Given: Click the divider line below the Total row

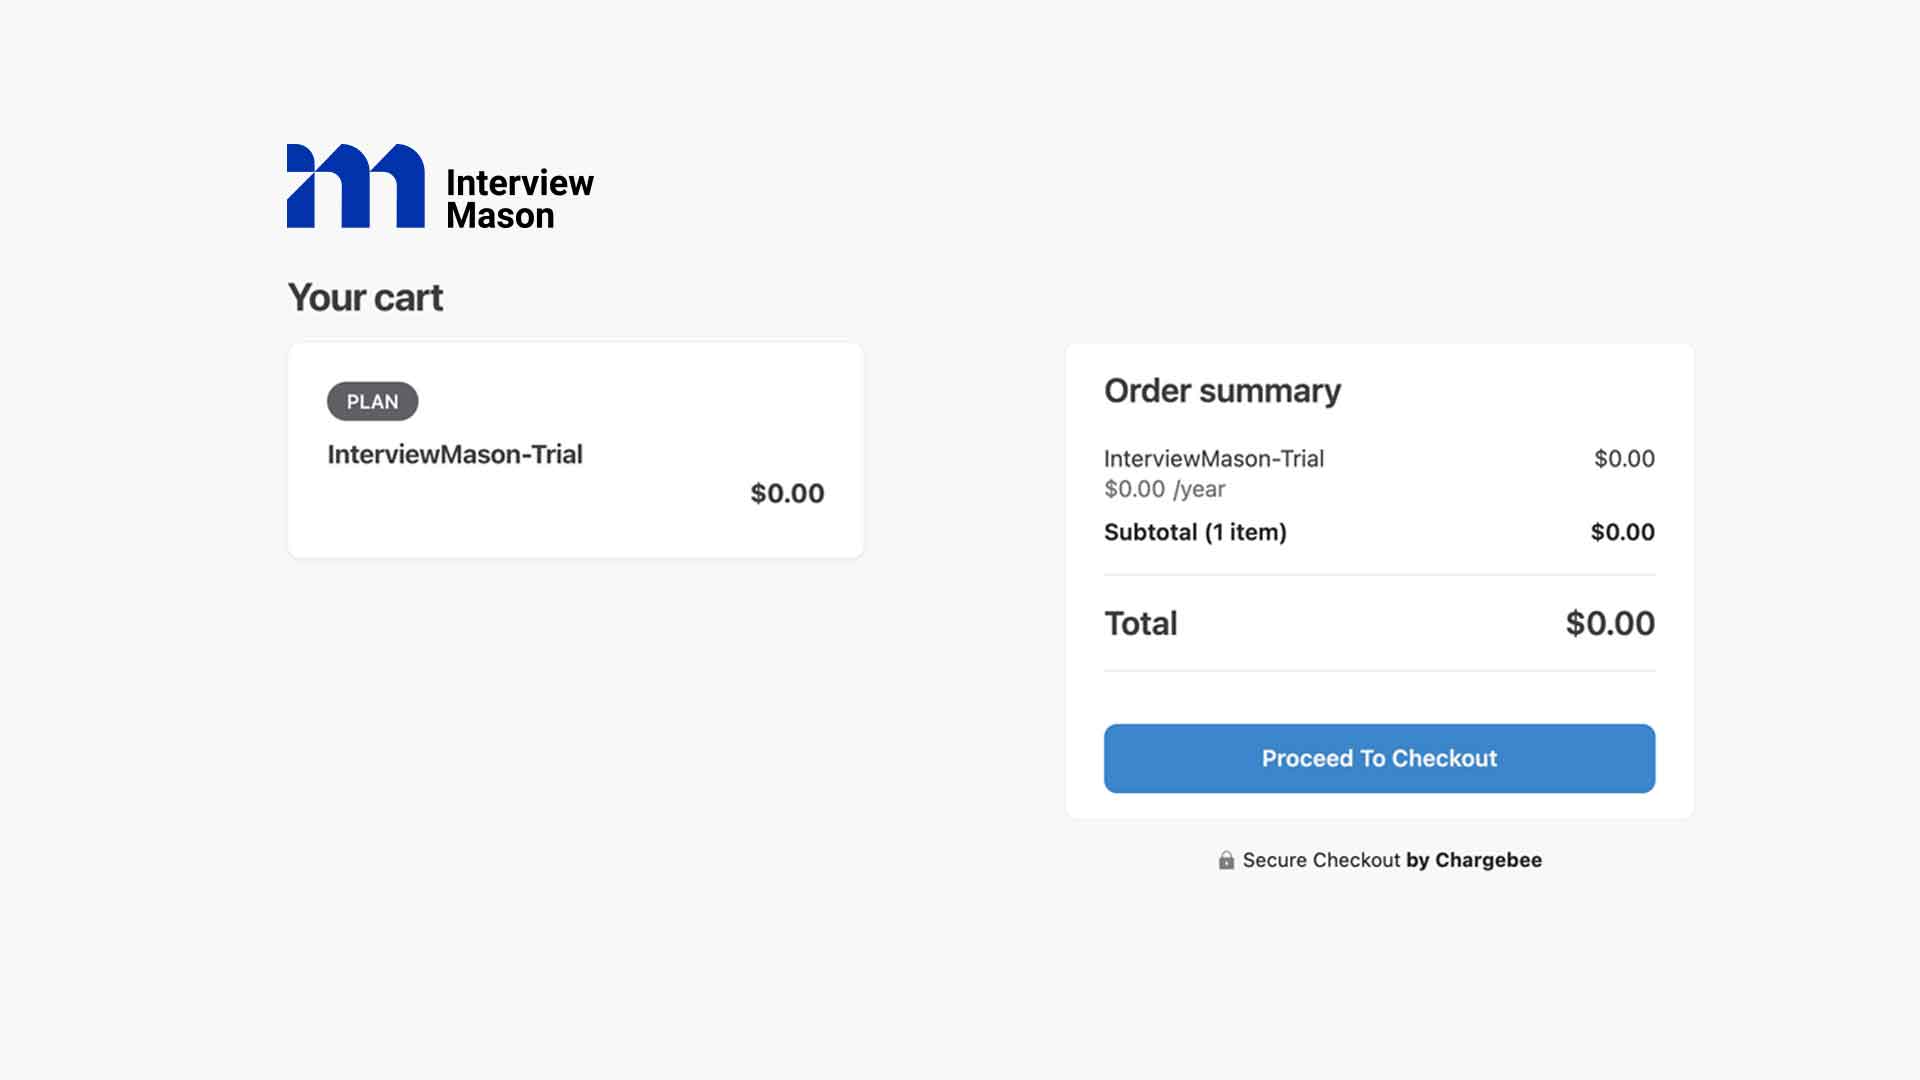Looking at the screenshot, I should point(1379,671).
